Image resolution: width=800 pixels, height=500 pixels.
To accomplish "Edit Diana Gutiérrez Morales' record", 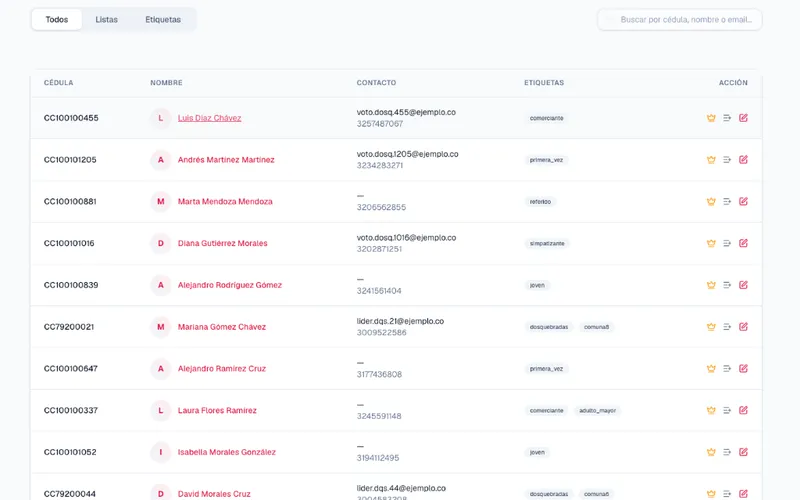I will [x=743, y=243].
